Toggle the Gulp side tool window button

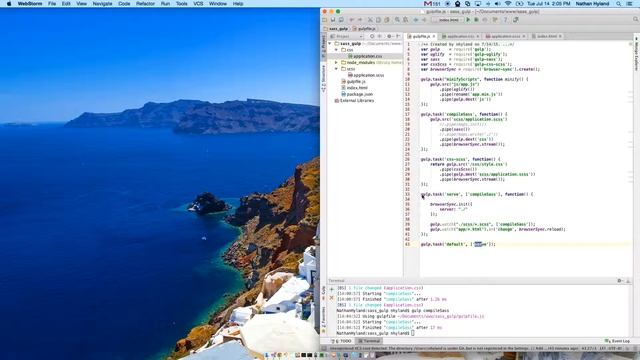click(324, 293)
